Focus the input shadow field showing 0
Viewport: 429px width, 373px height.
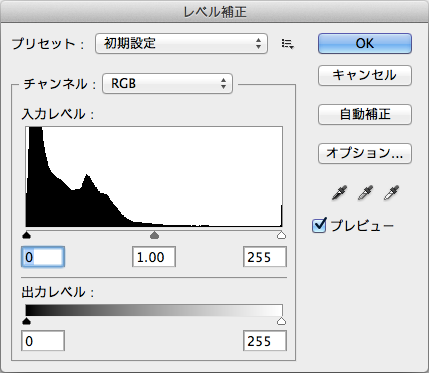pos(43,257)
